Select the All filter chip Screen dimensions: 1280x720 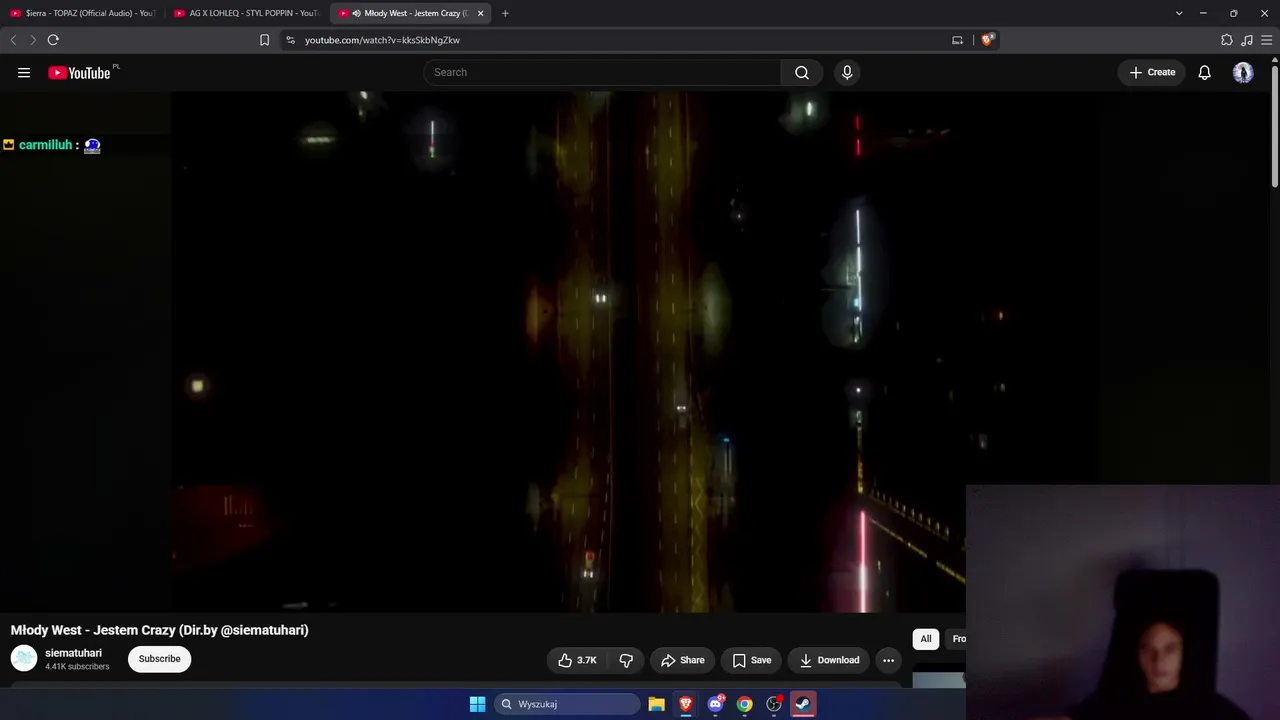coord(926,639)
